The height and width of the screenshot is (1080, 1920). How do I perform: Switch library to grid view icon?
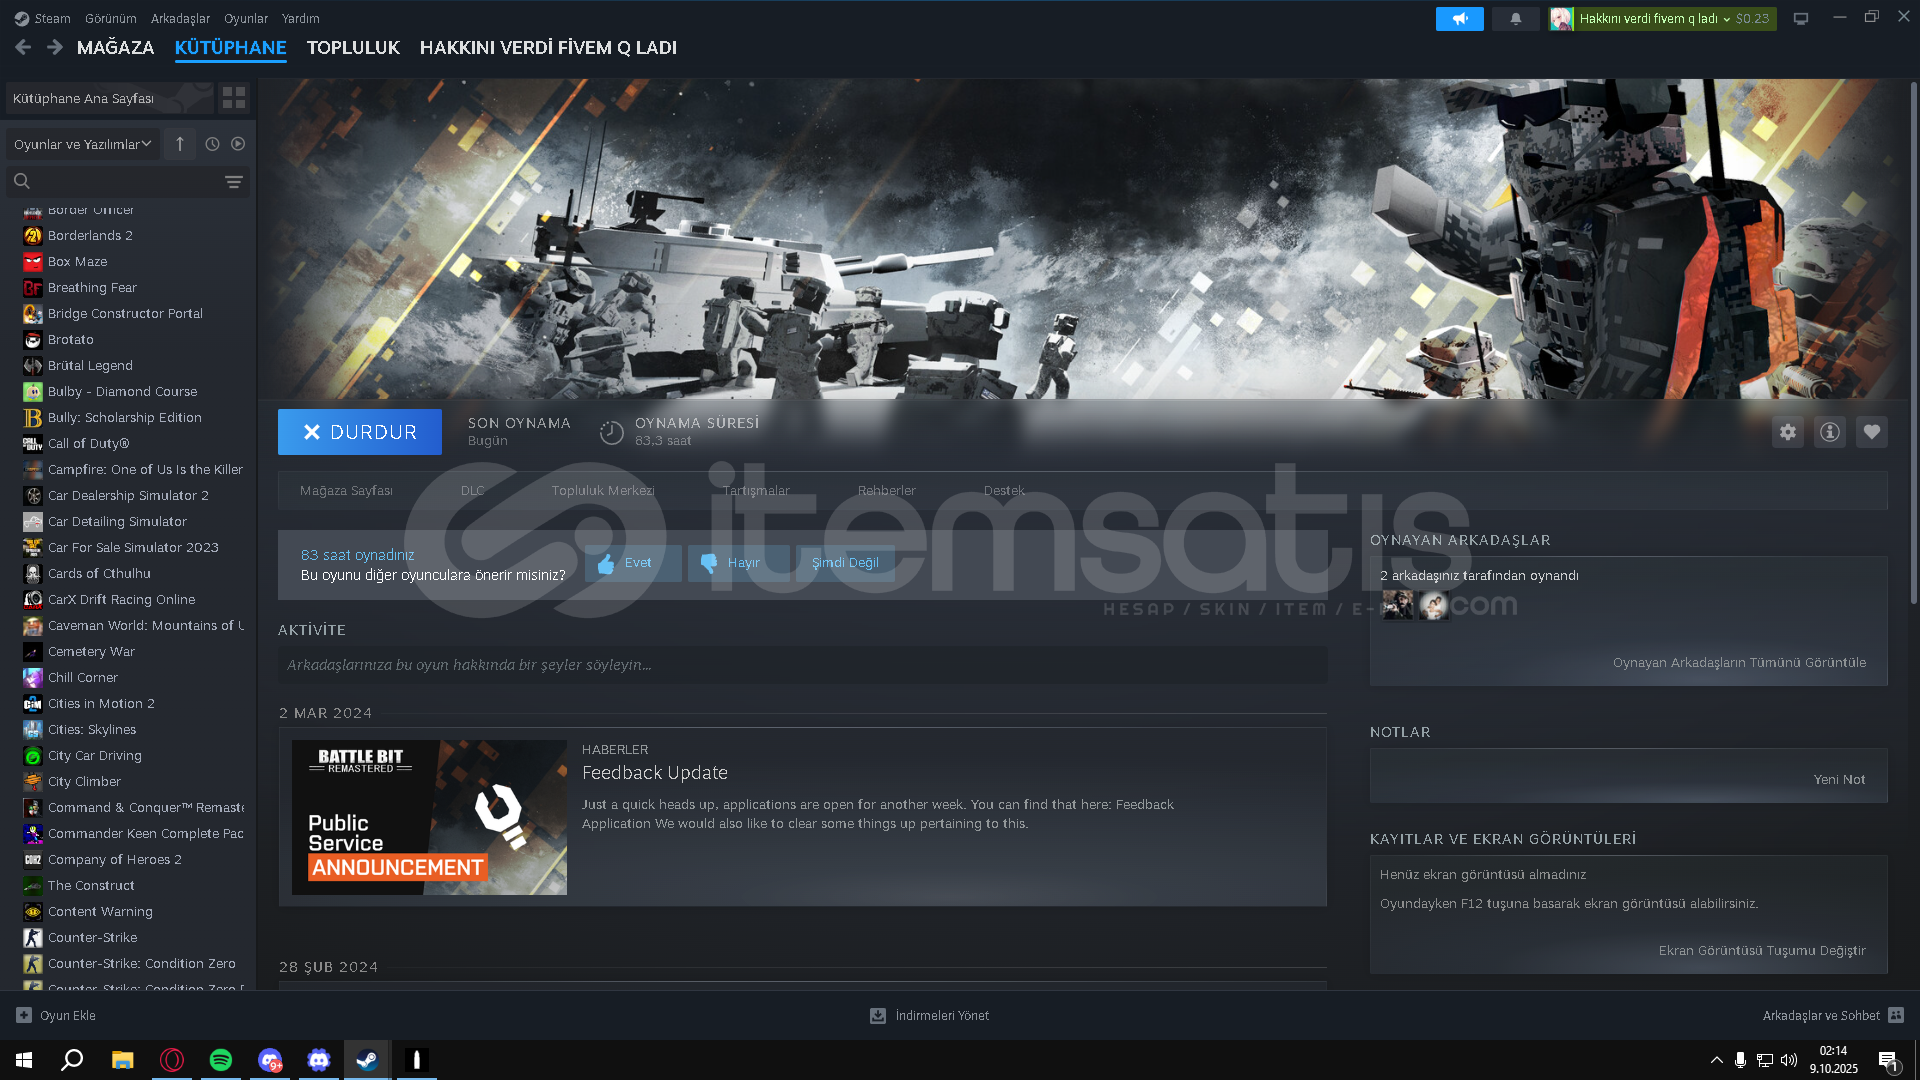tap(234, 98)
